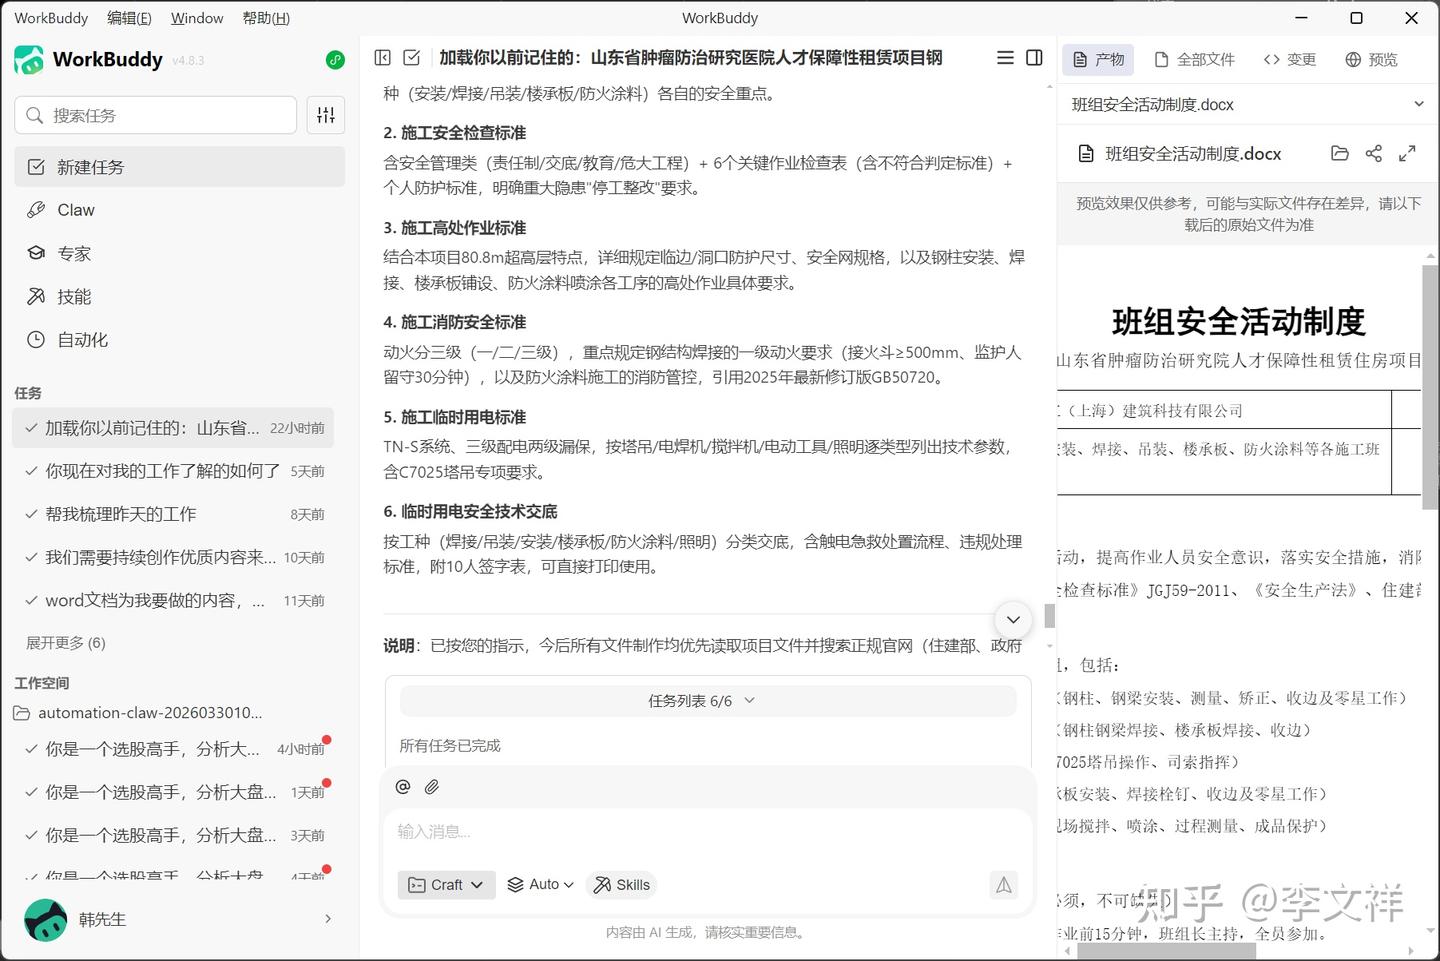Screen dimensions: 1440x961
Task: Open the Auto model dropdown
Action: point(540,885)
